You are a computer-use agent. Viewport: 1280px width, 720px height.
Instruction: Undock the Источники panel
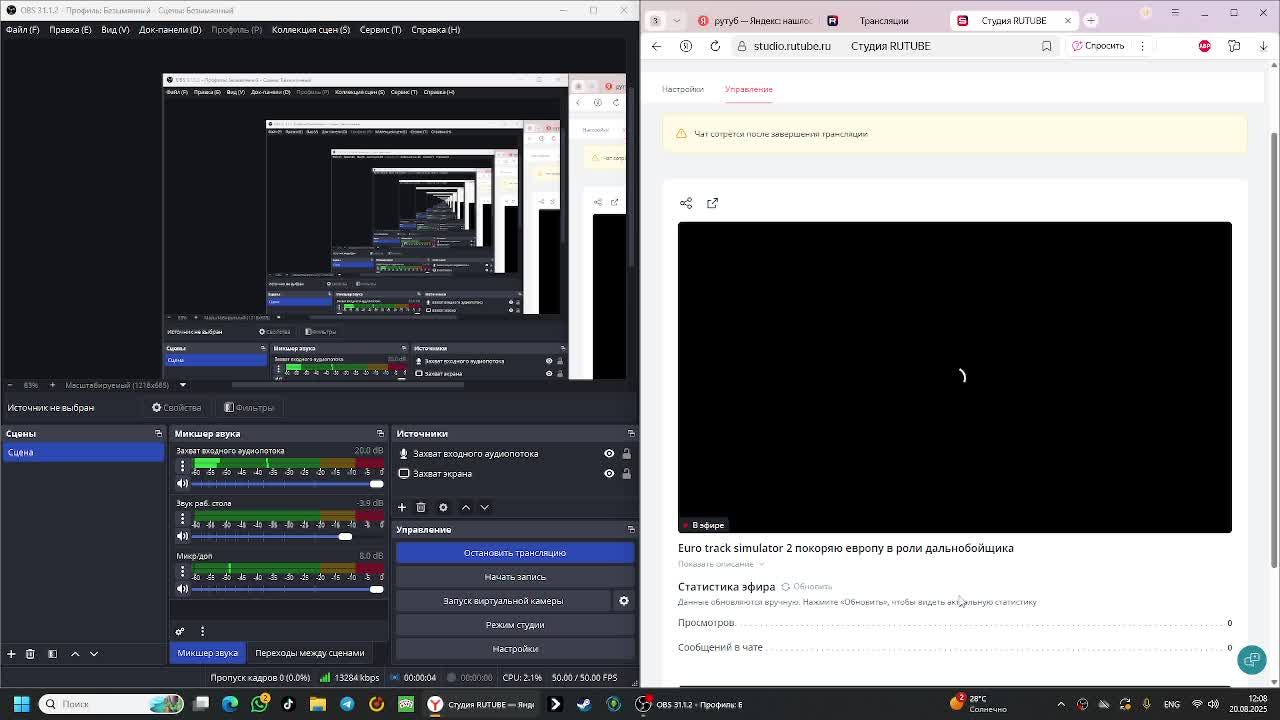click(x=631, y=434)
